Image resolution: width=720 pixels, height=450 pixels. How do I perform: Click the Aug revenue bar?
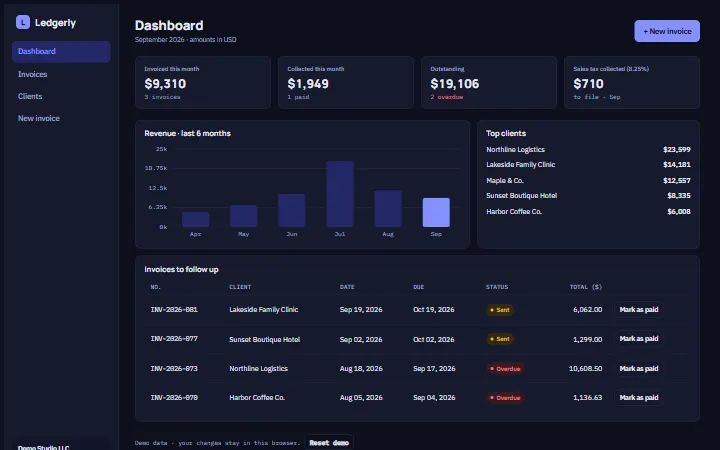[388, 208]
